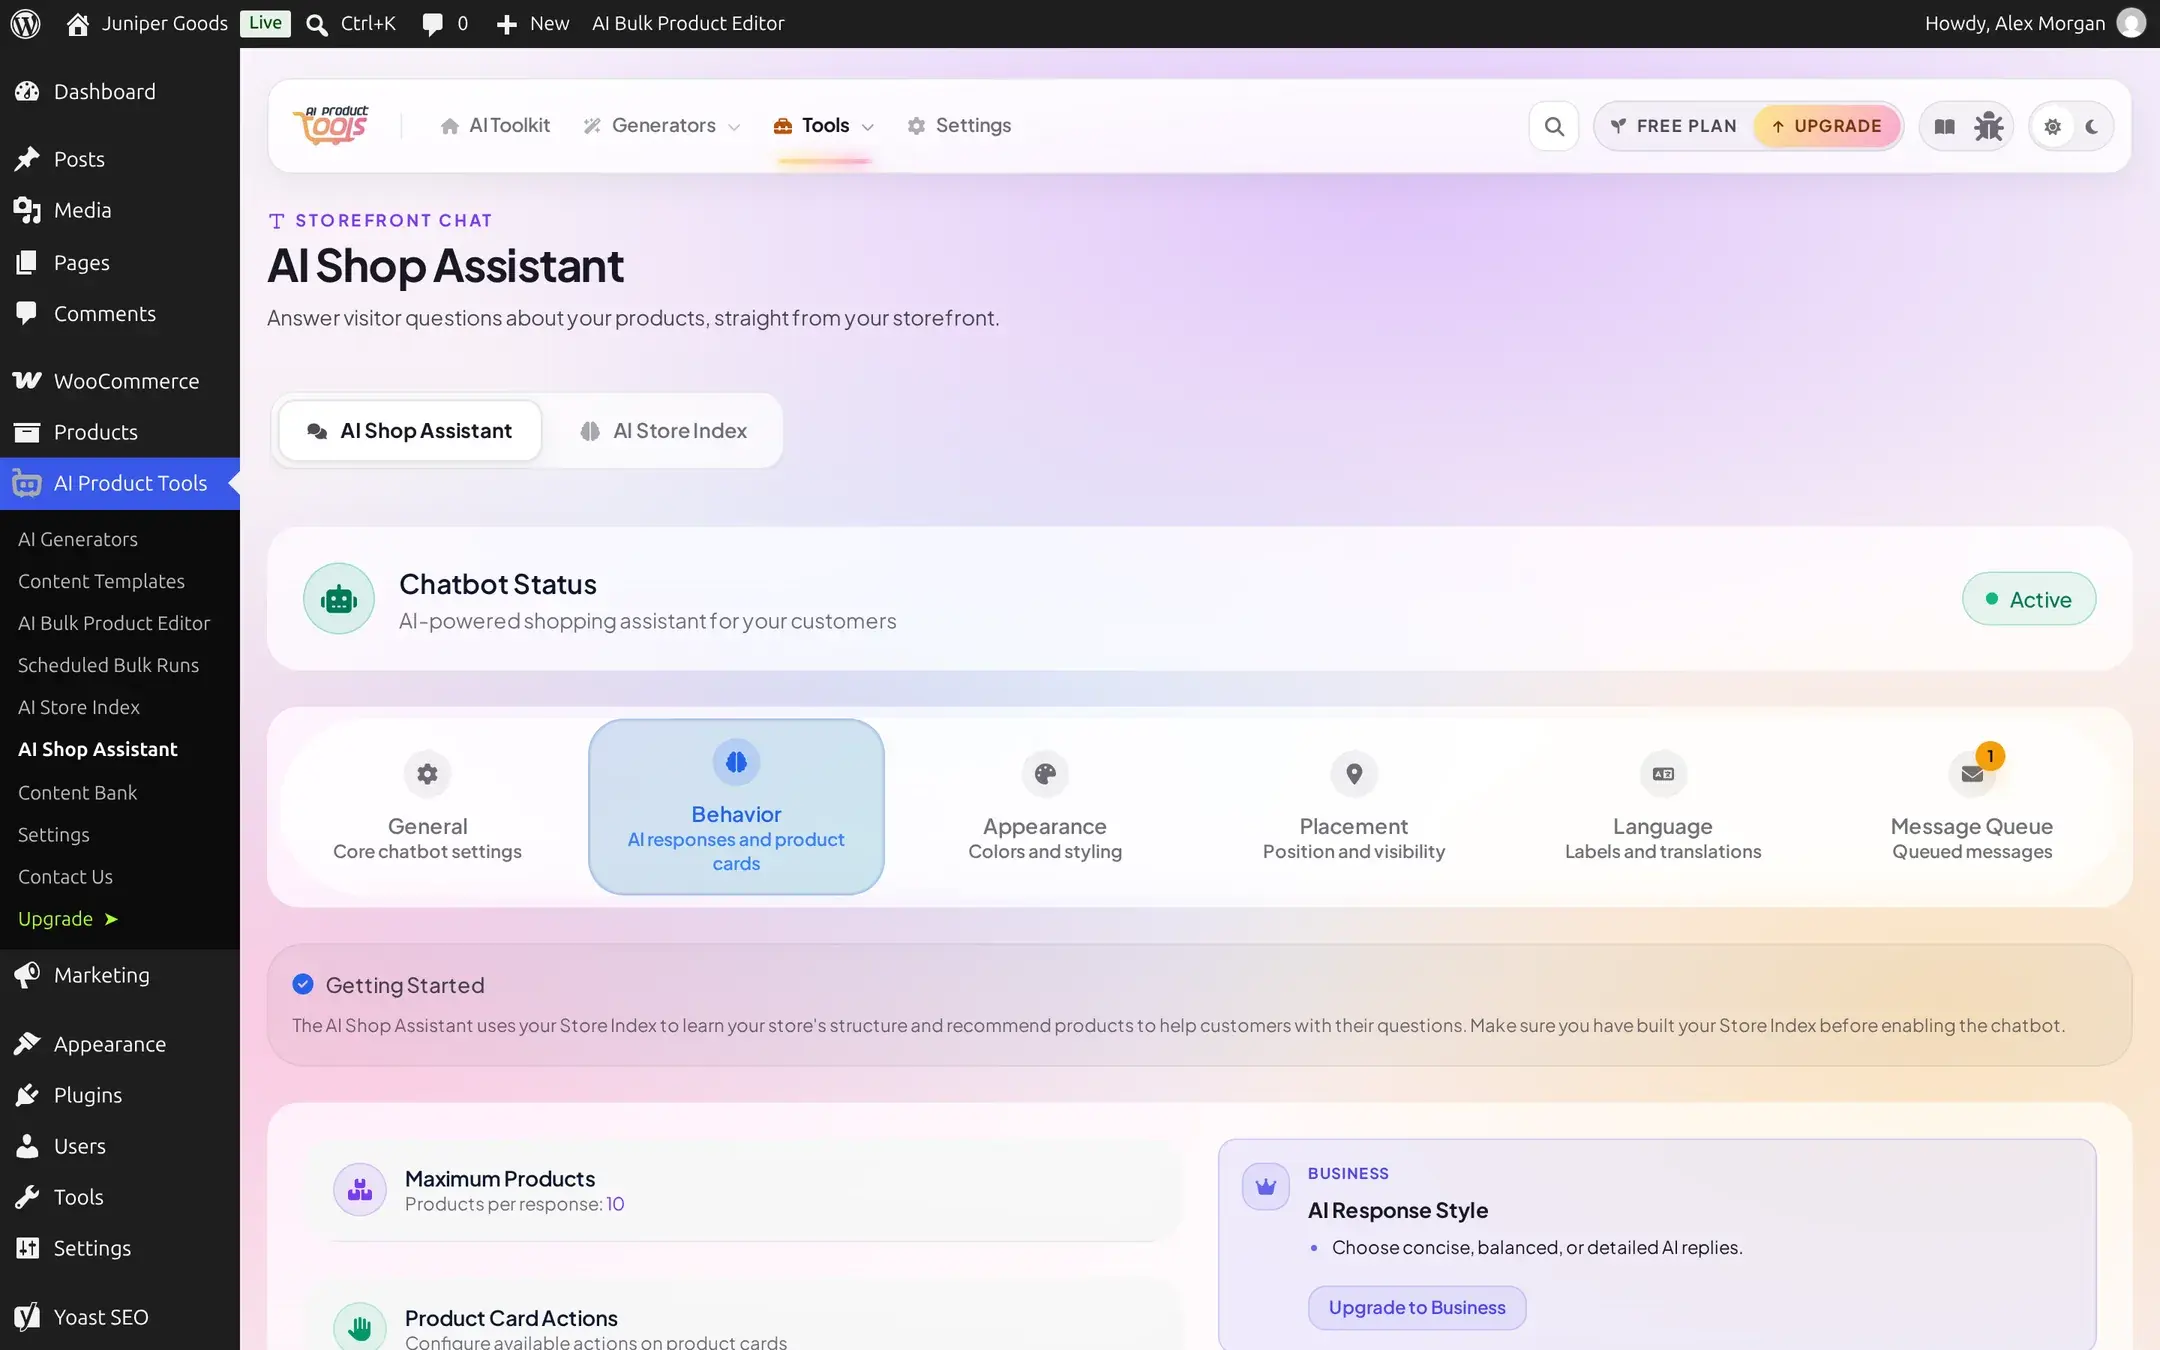Open the Yoast SEO sidebar menu

pos(120,1317)
